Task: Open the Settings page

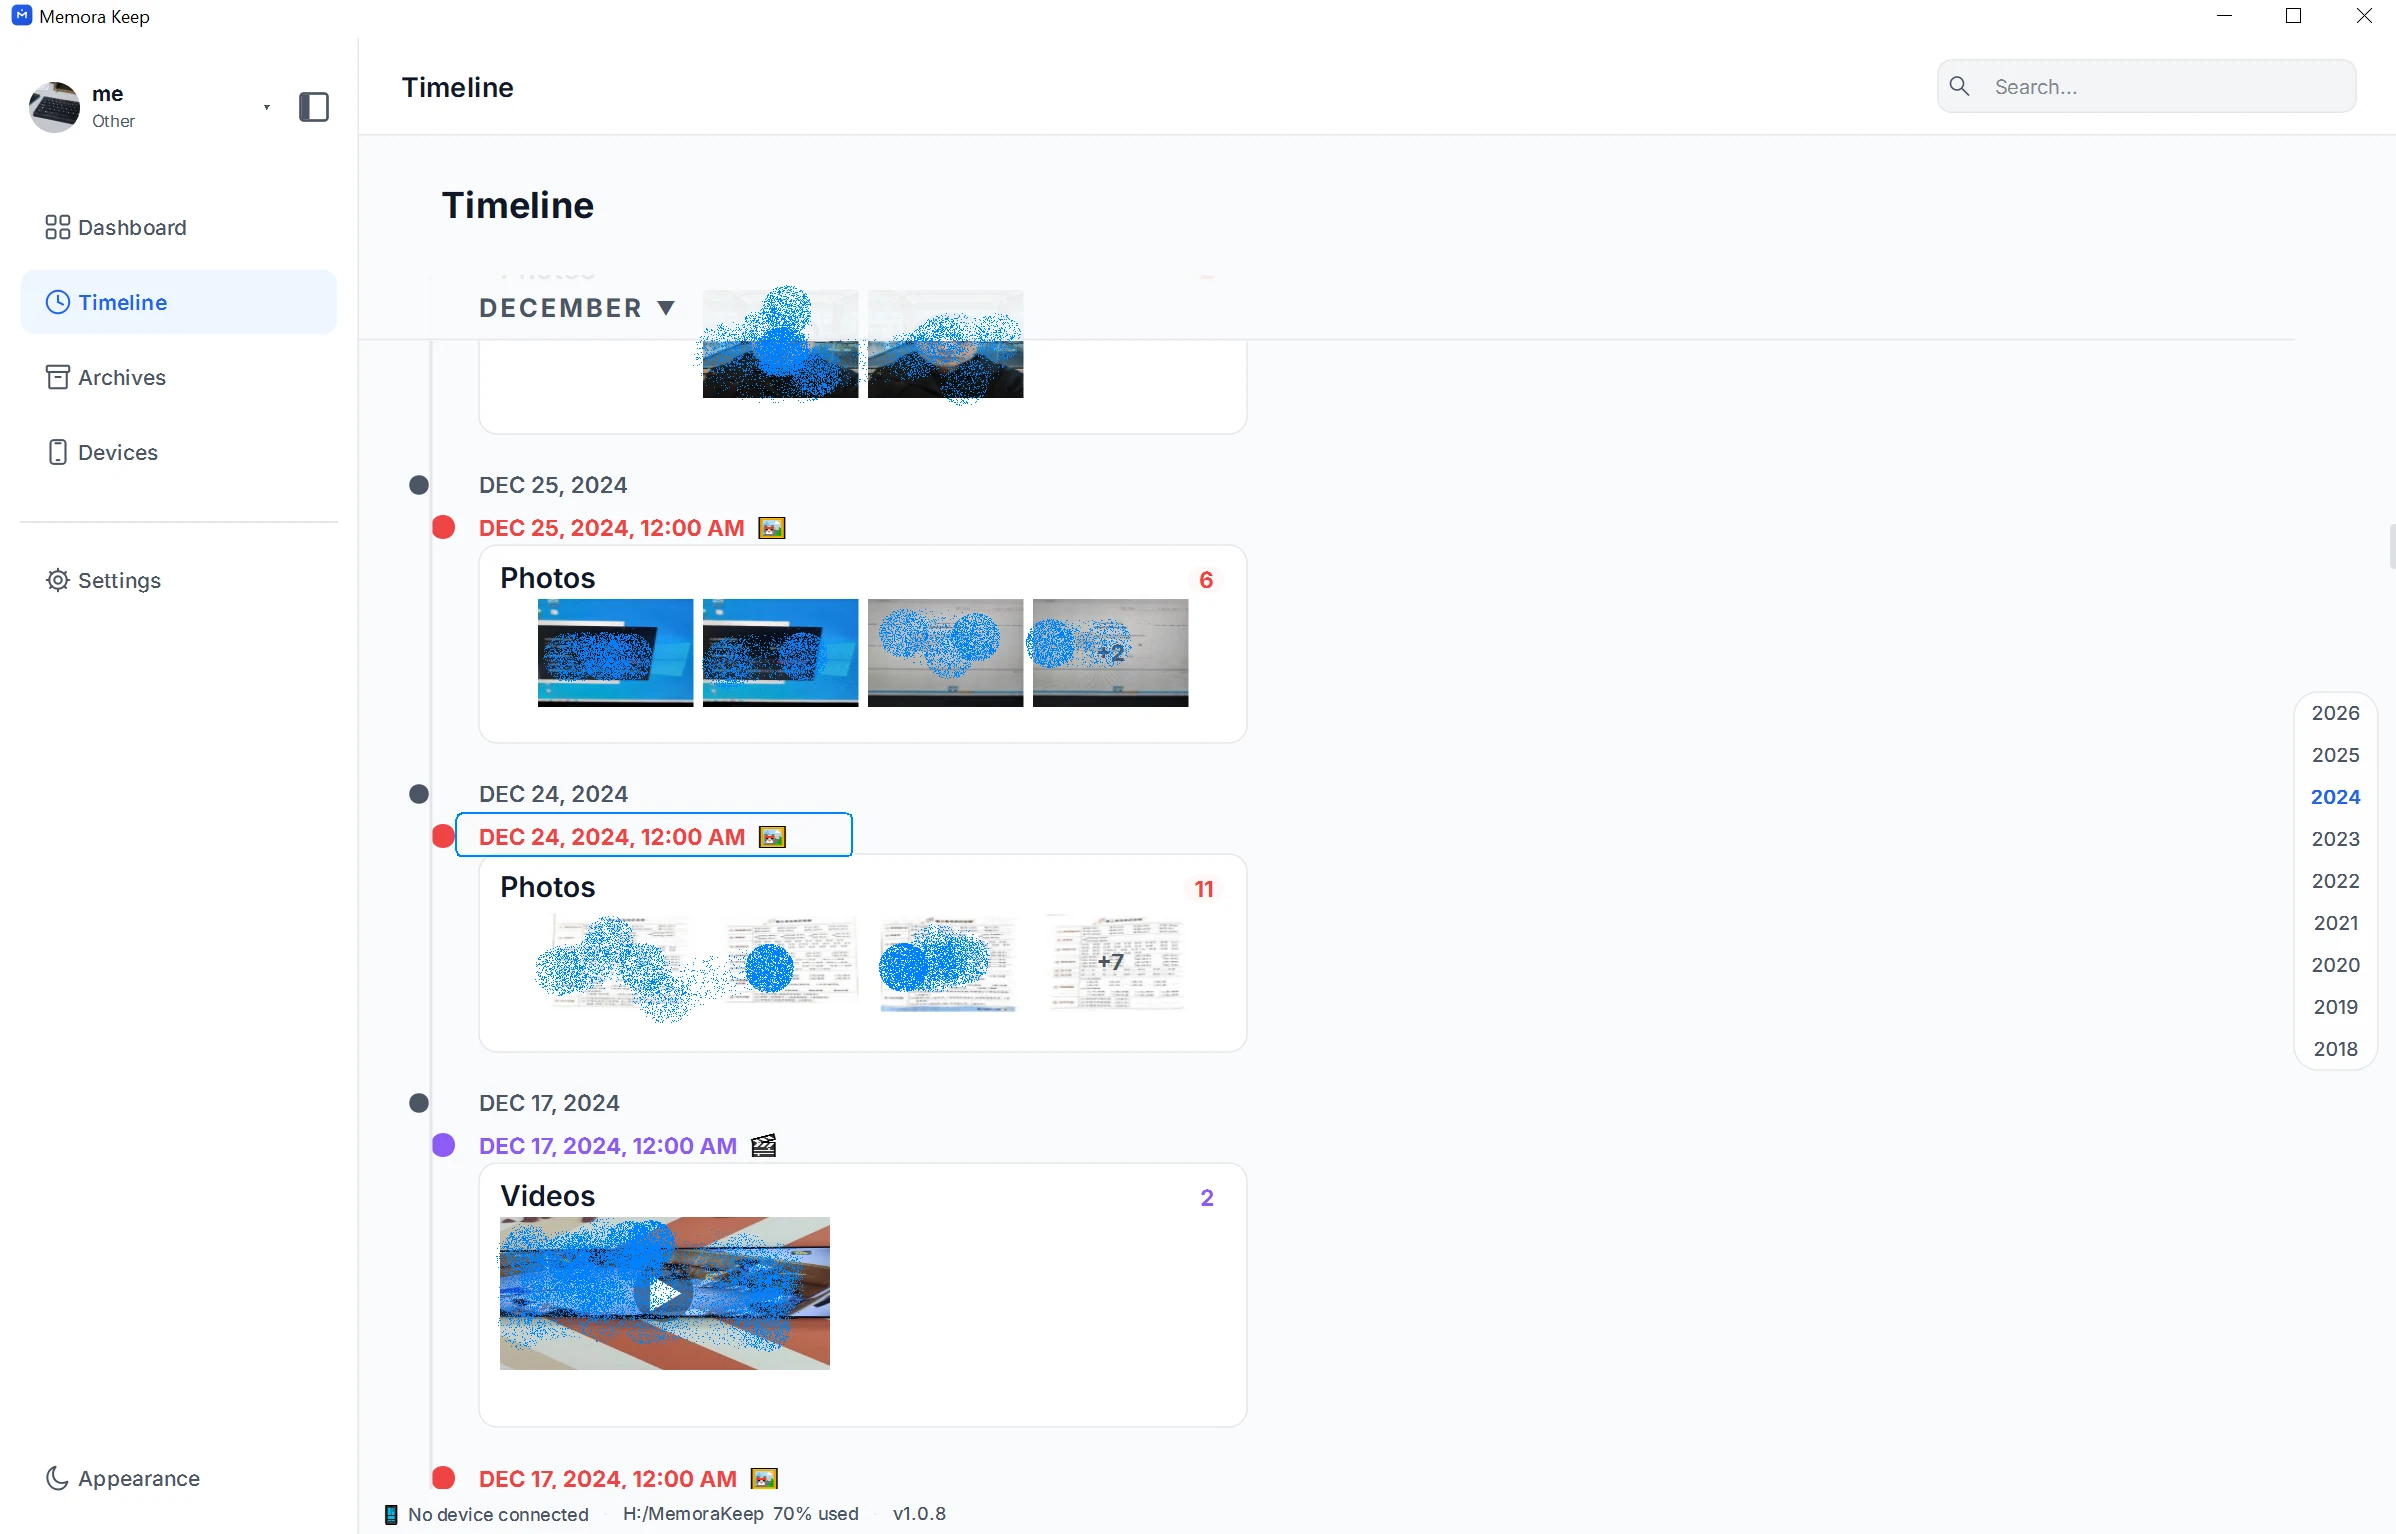Action: [x=178, y=580]
